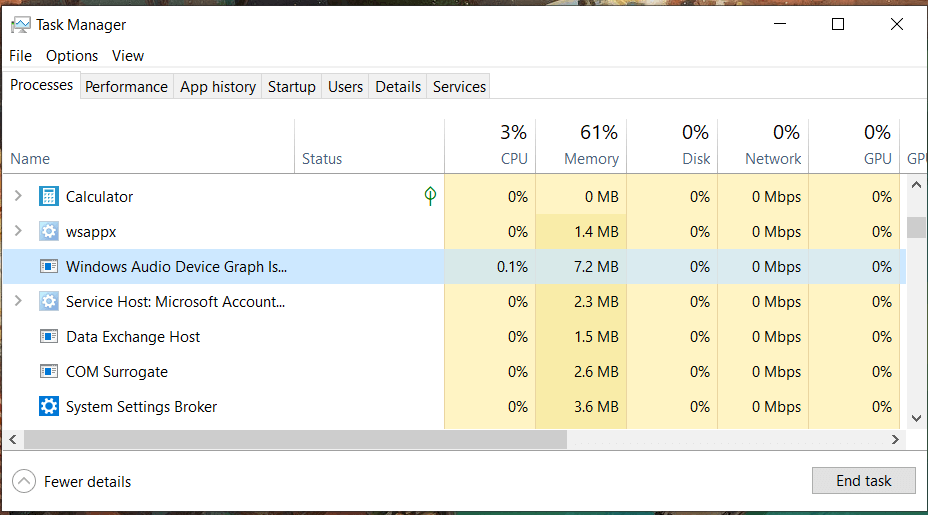The width and height of the screenshot is (928, 515).
Task: Click the 1.5 MB memory value
Action: point(596,337)
